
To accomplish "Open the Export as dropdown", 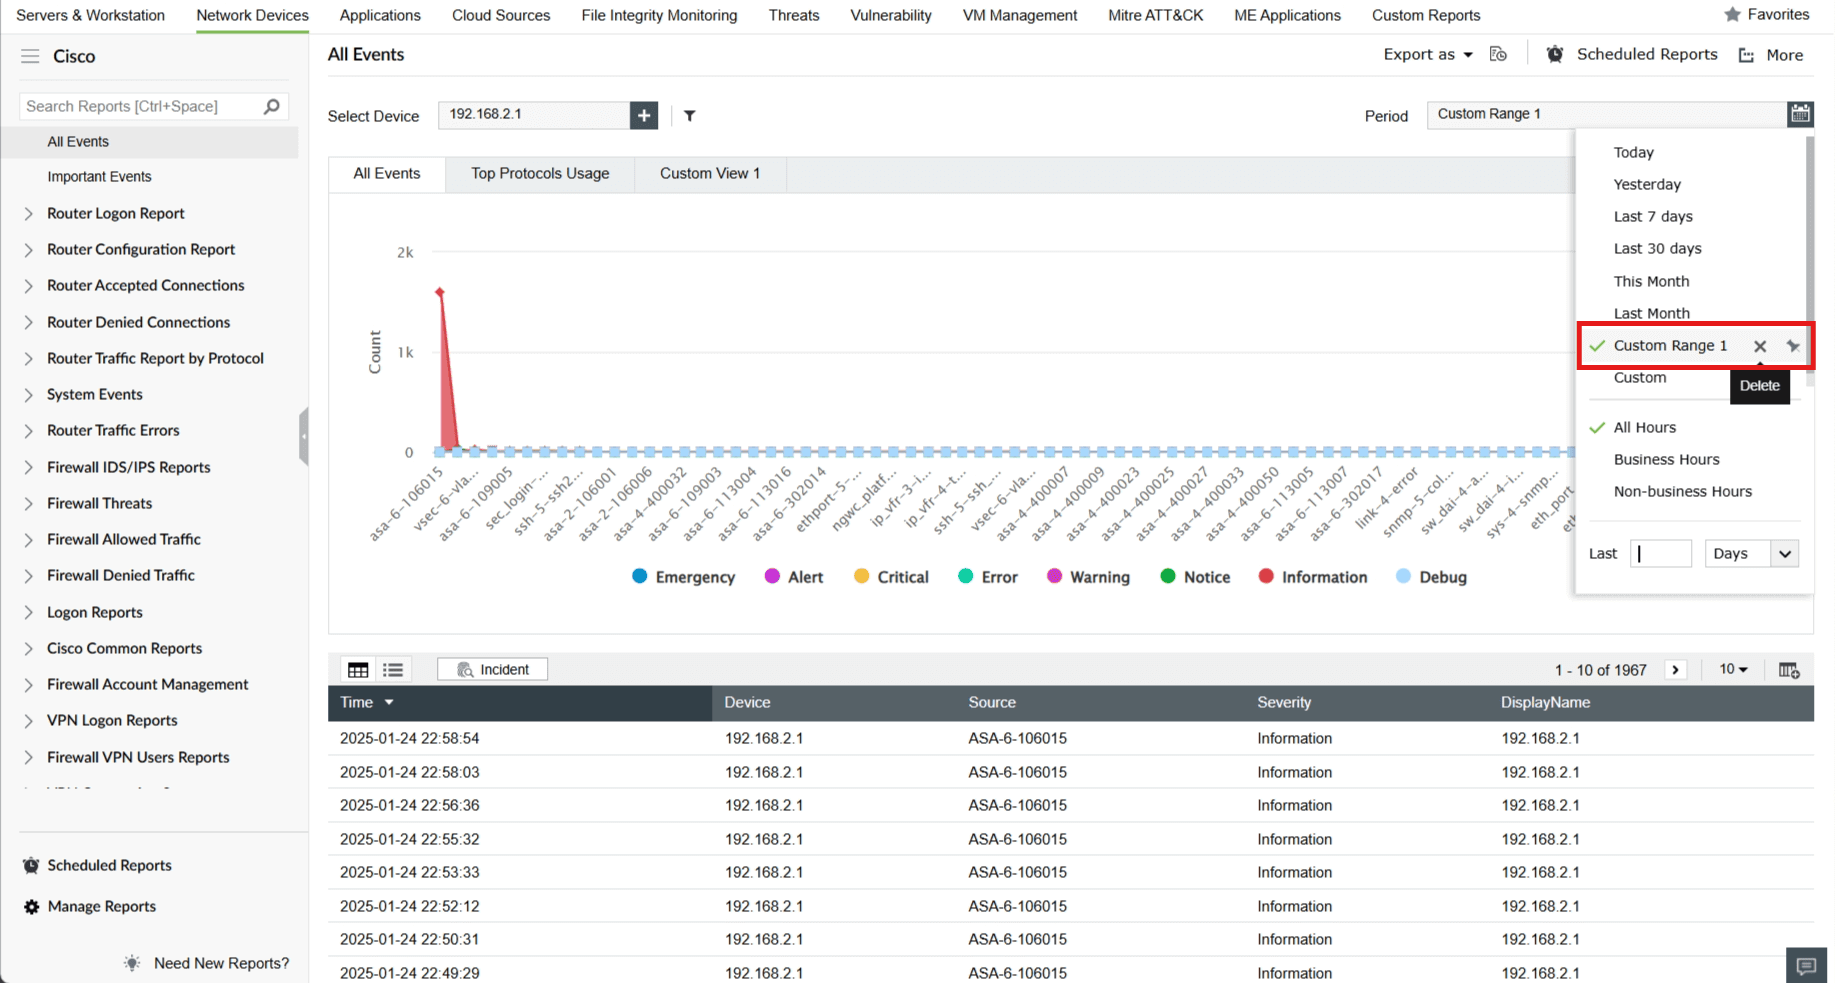I will [1427, 54].
